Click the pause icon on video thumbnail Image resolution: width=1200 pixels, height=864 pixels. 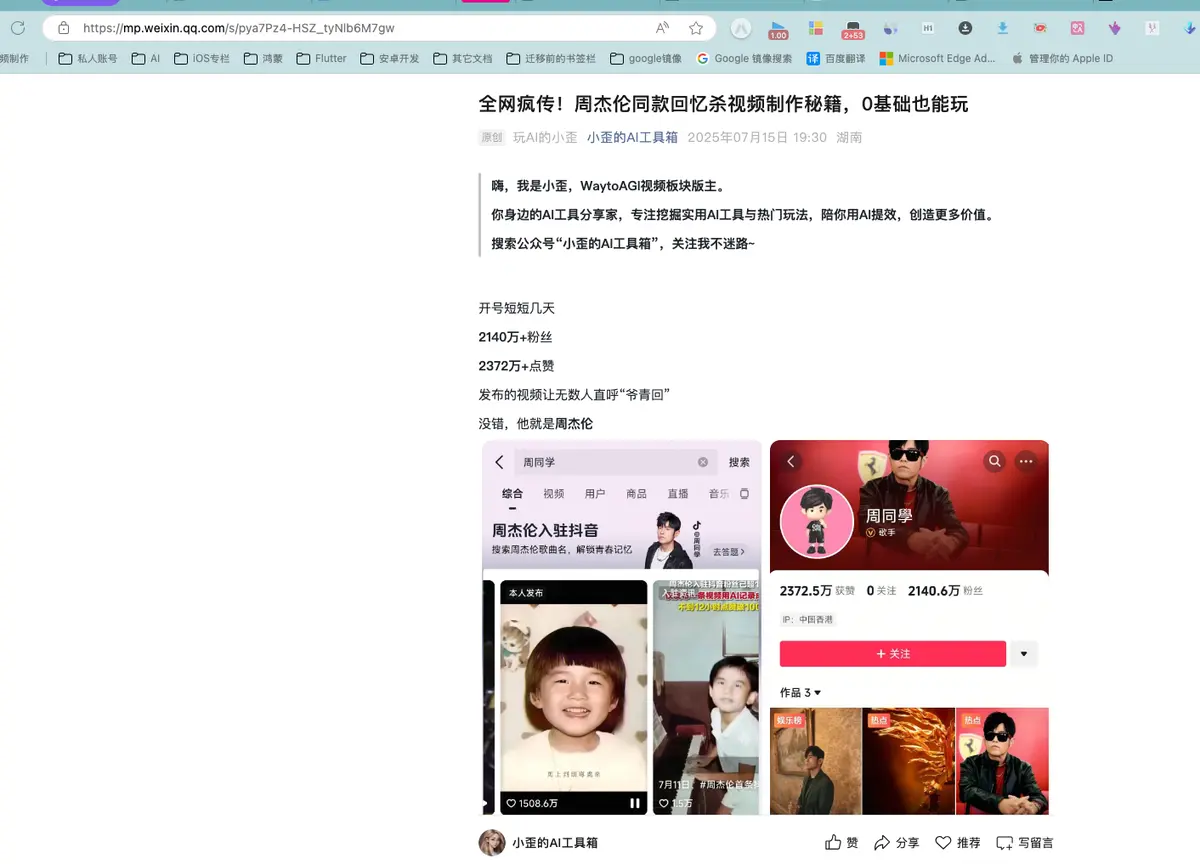(635, 802)
